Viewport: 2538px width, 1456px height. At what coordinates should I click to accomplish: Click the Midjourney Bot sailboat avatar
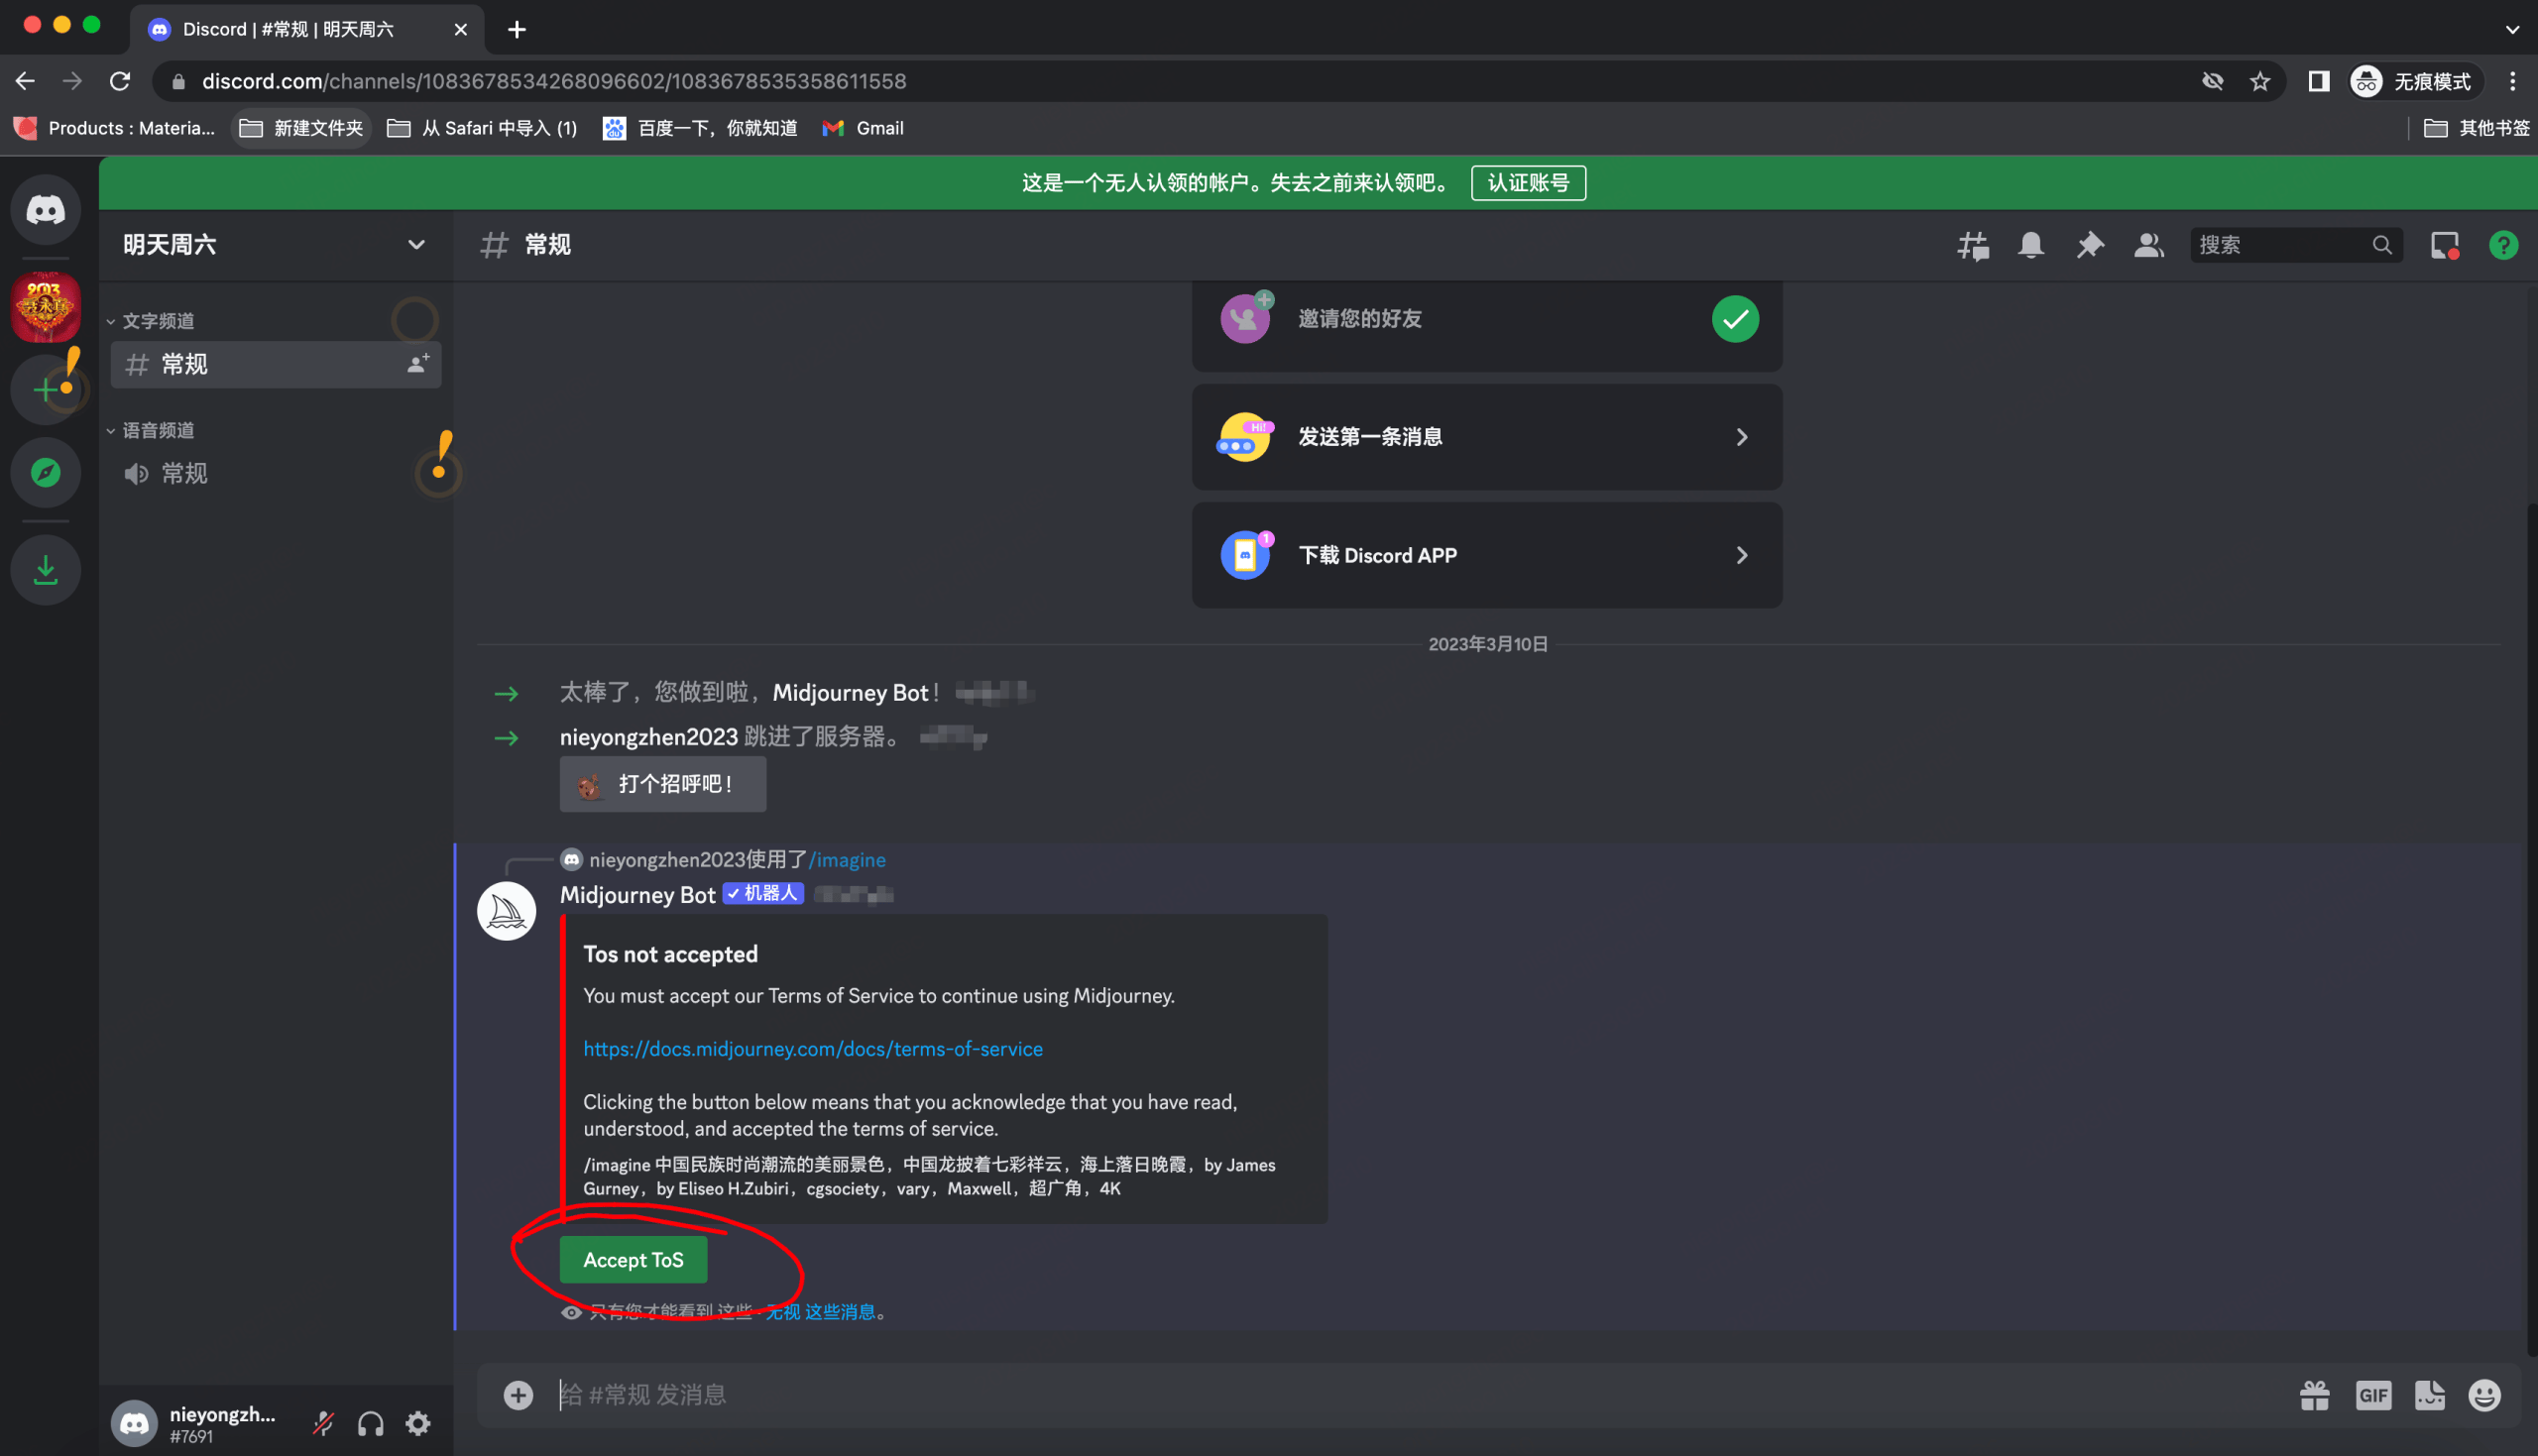(507, 911)
